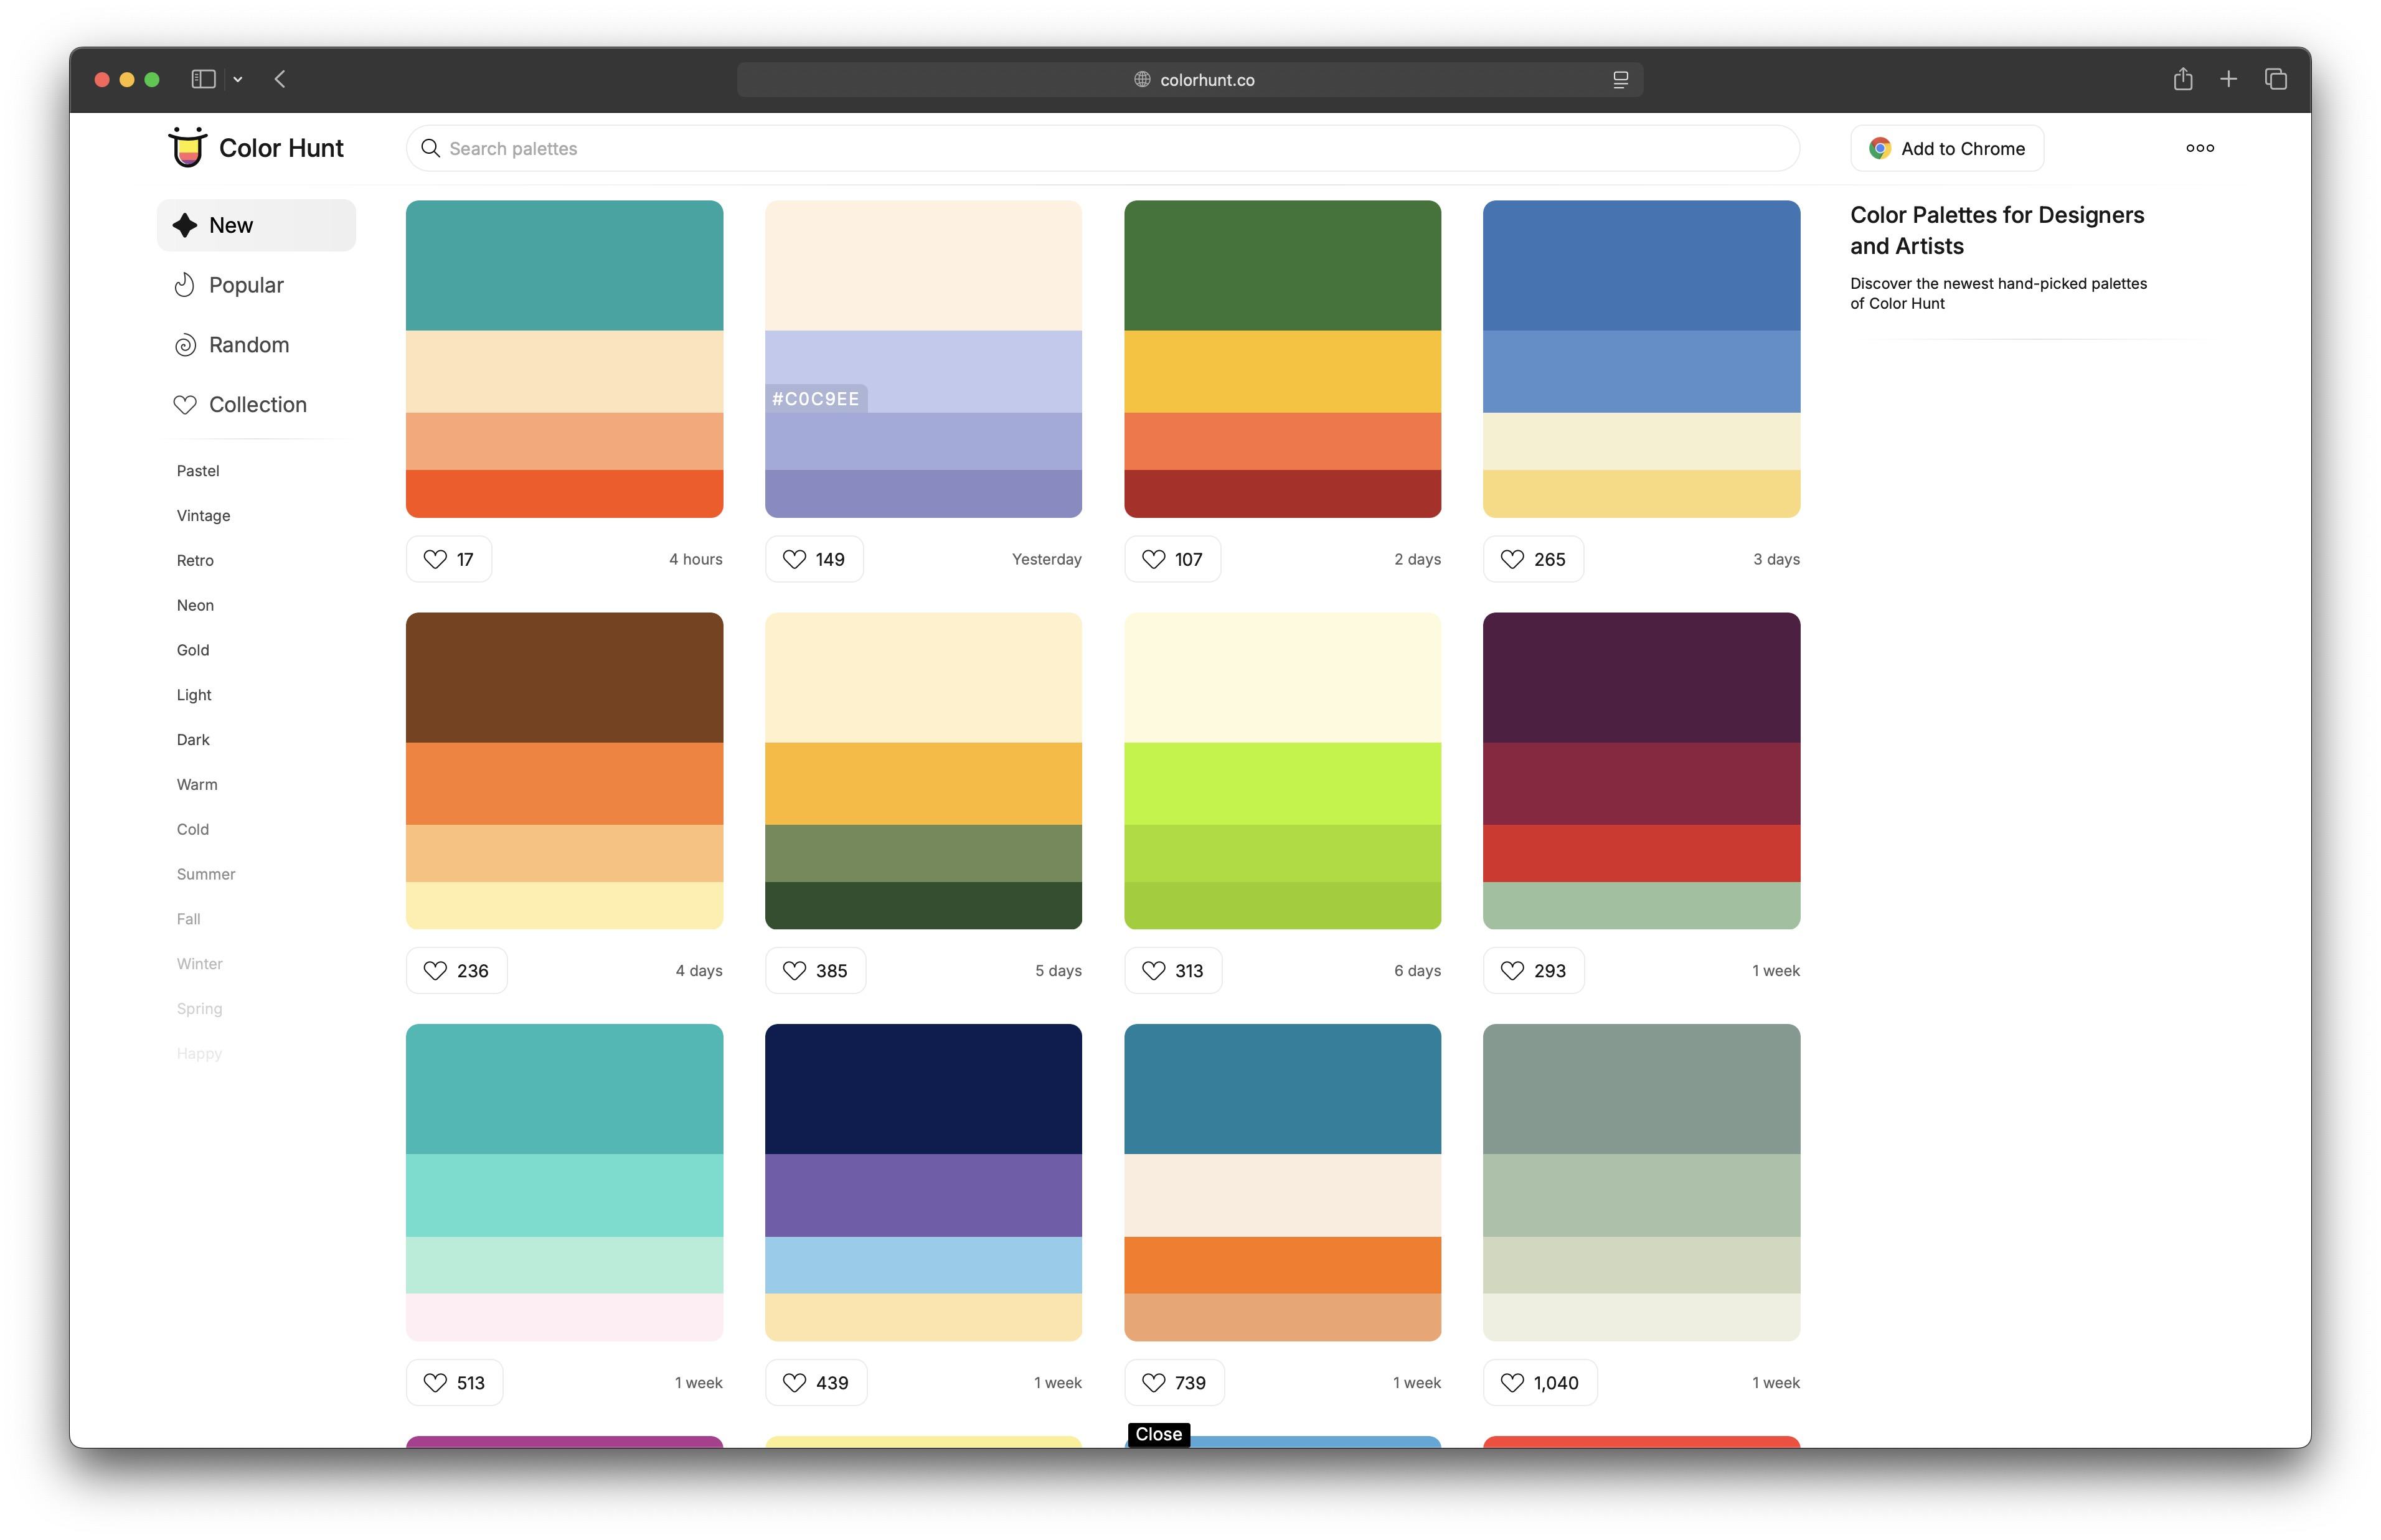Filter by Dark tag
Image resolution: width=2381 pixels, height=1540 pixels.
193,739
